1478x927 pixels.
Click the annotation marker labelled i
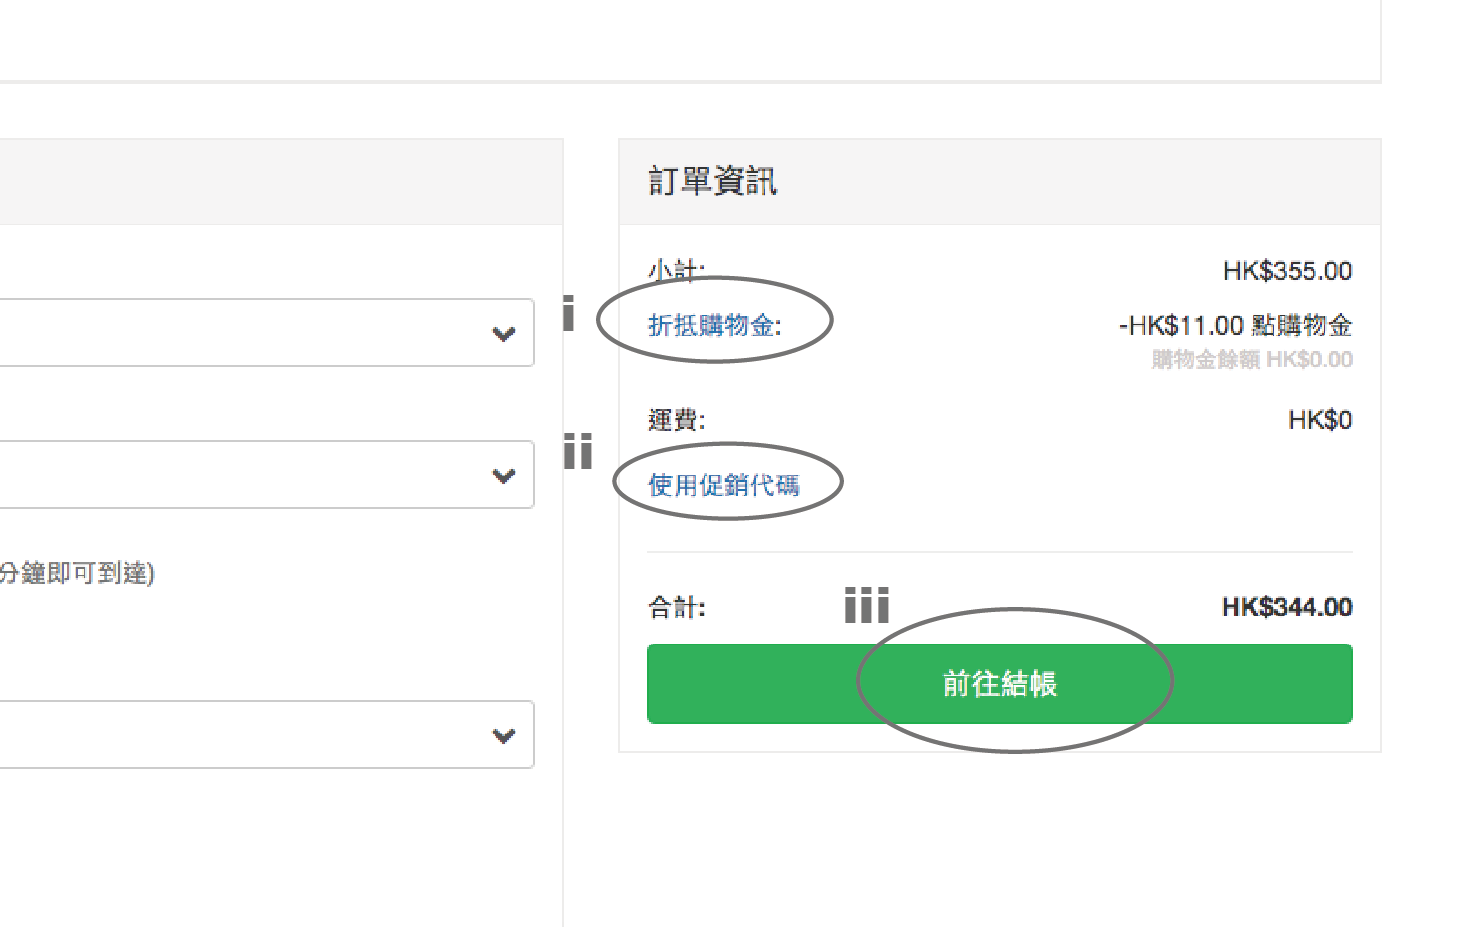tap(568, 313)
